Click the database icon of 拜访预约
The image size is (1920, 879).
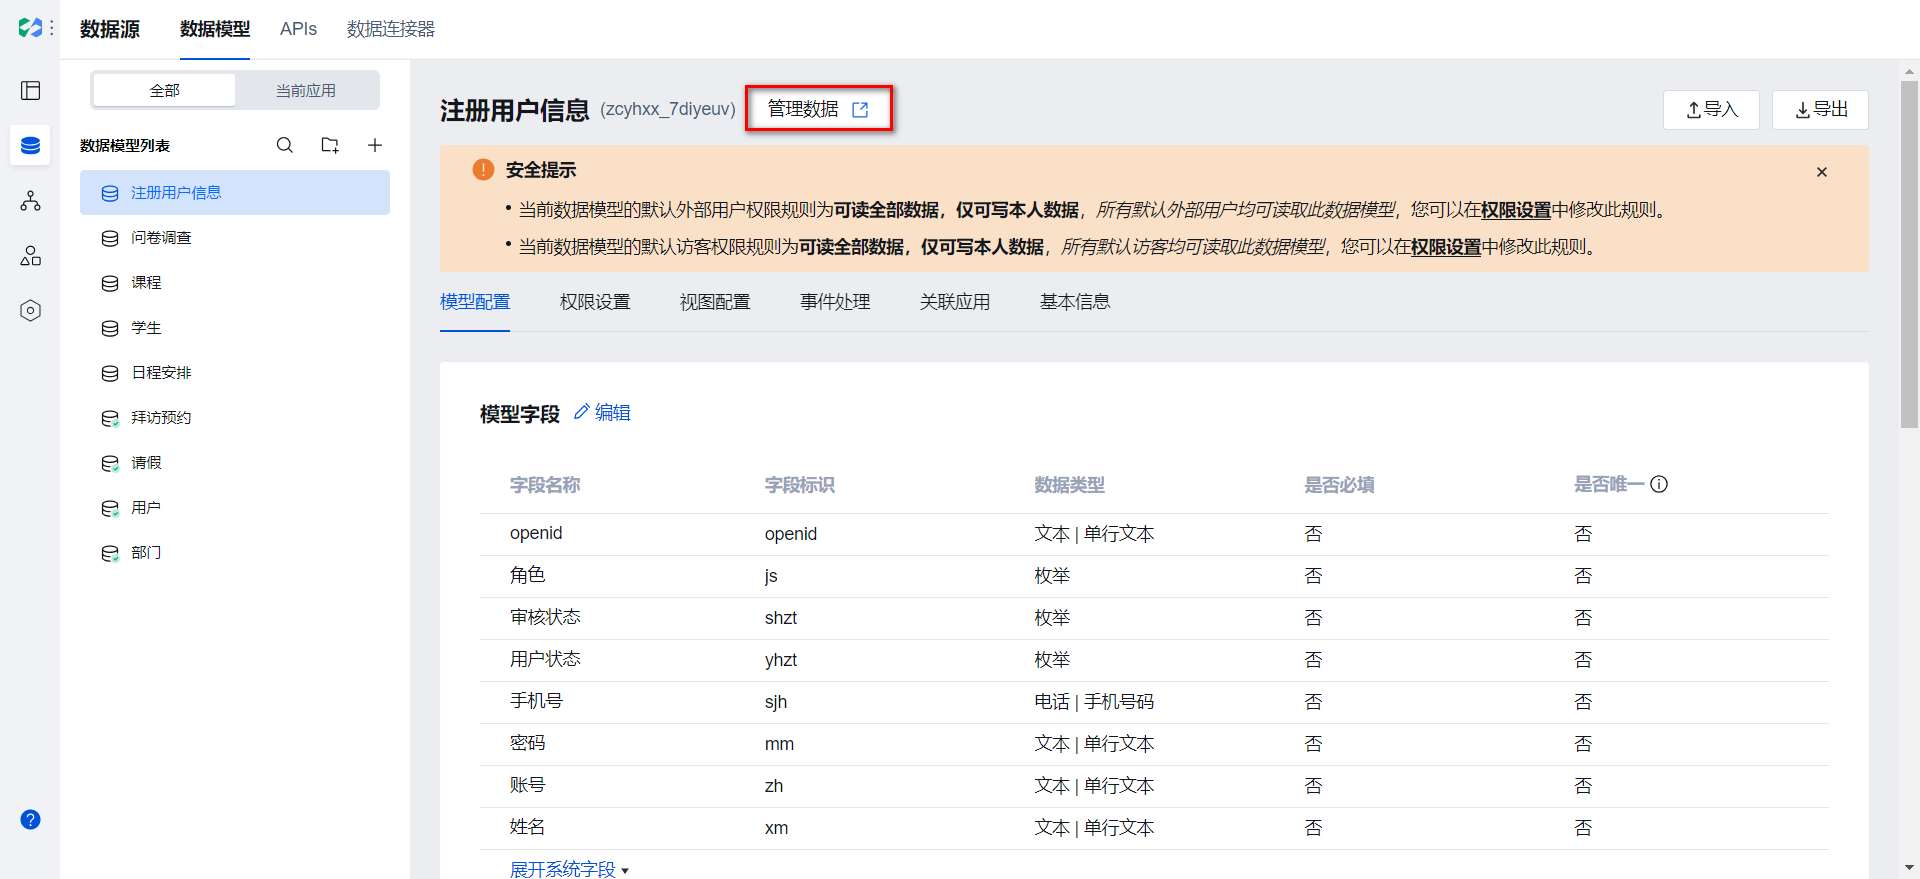(x=110, y=418)
